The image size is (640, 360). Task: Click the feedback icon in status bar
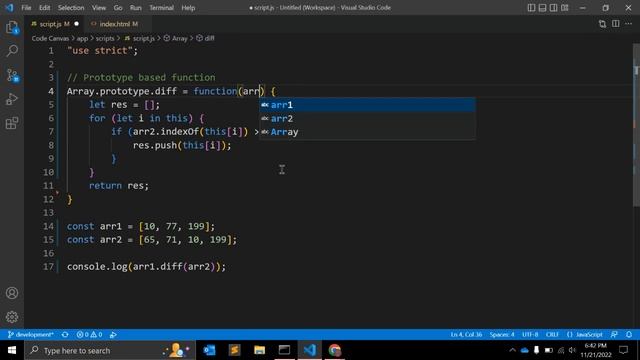click(614, 335)
